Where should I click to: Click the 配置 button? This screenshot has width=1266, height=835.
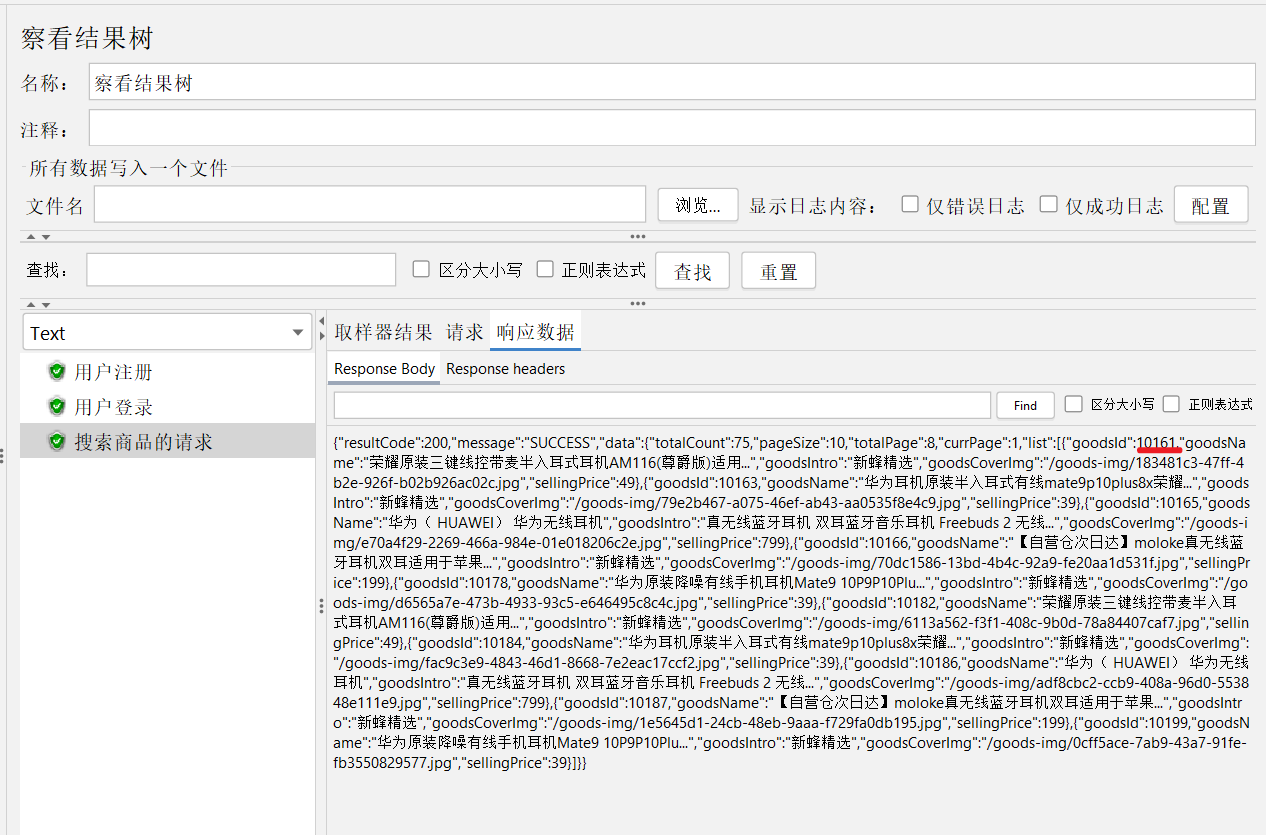(x=1211, y=205)
